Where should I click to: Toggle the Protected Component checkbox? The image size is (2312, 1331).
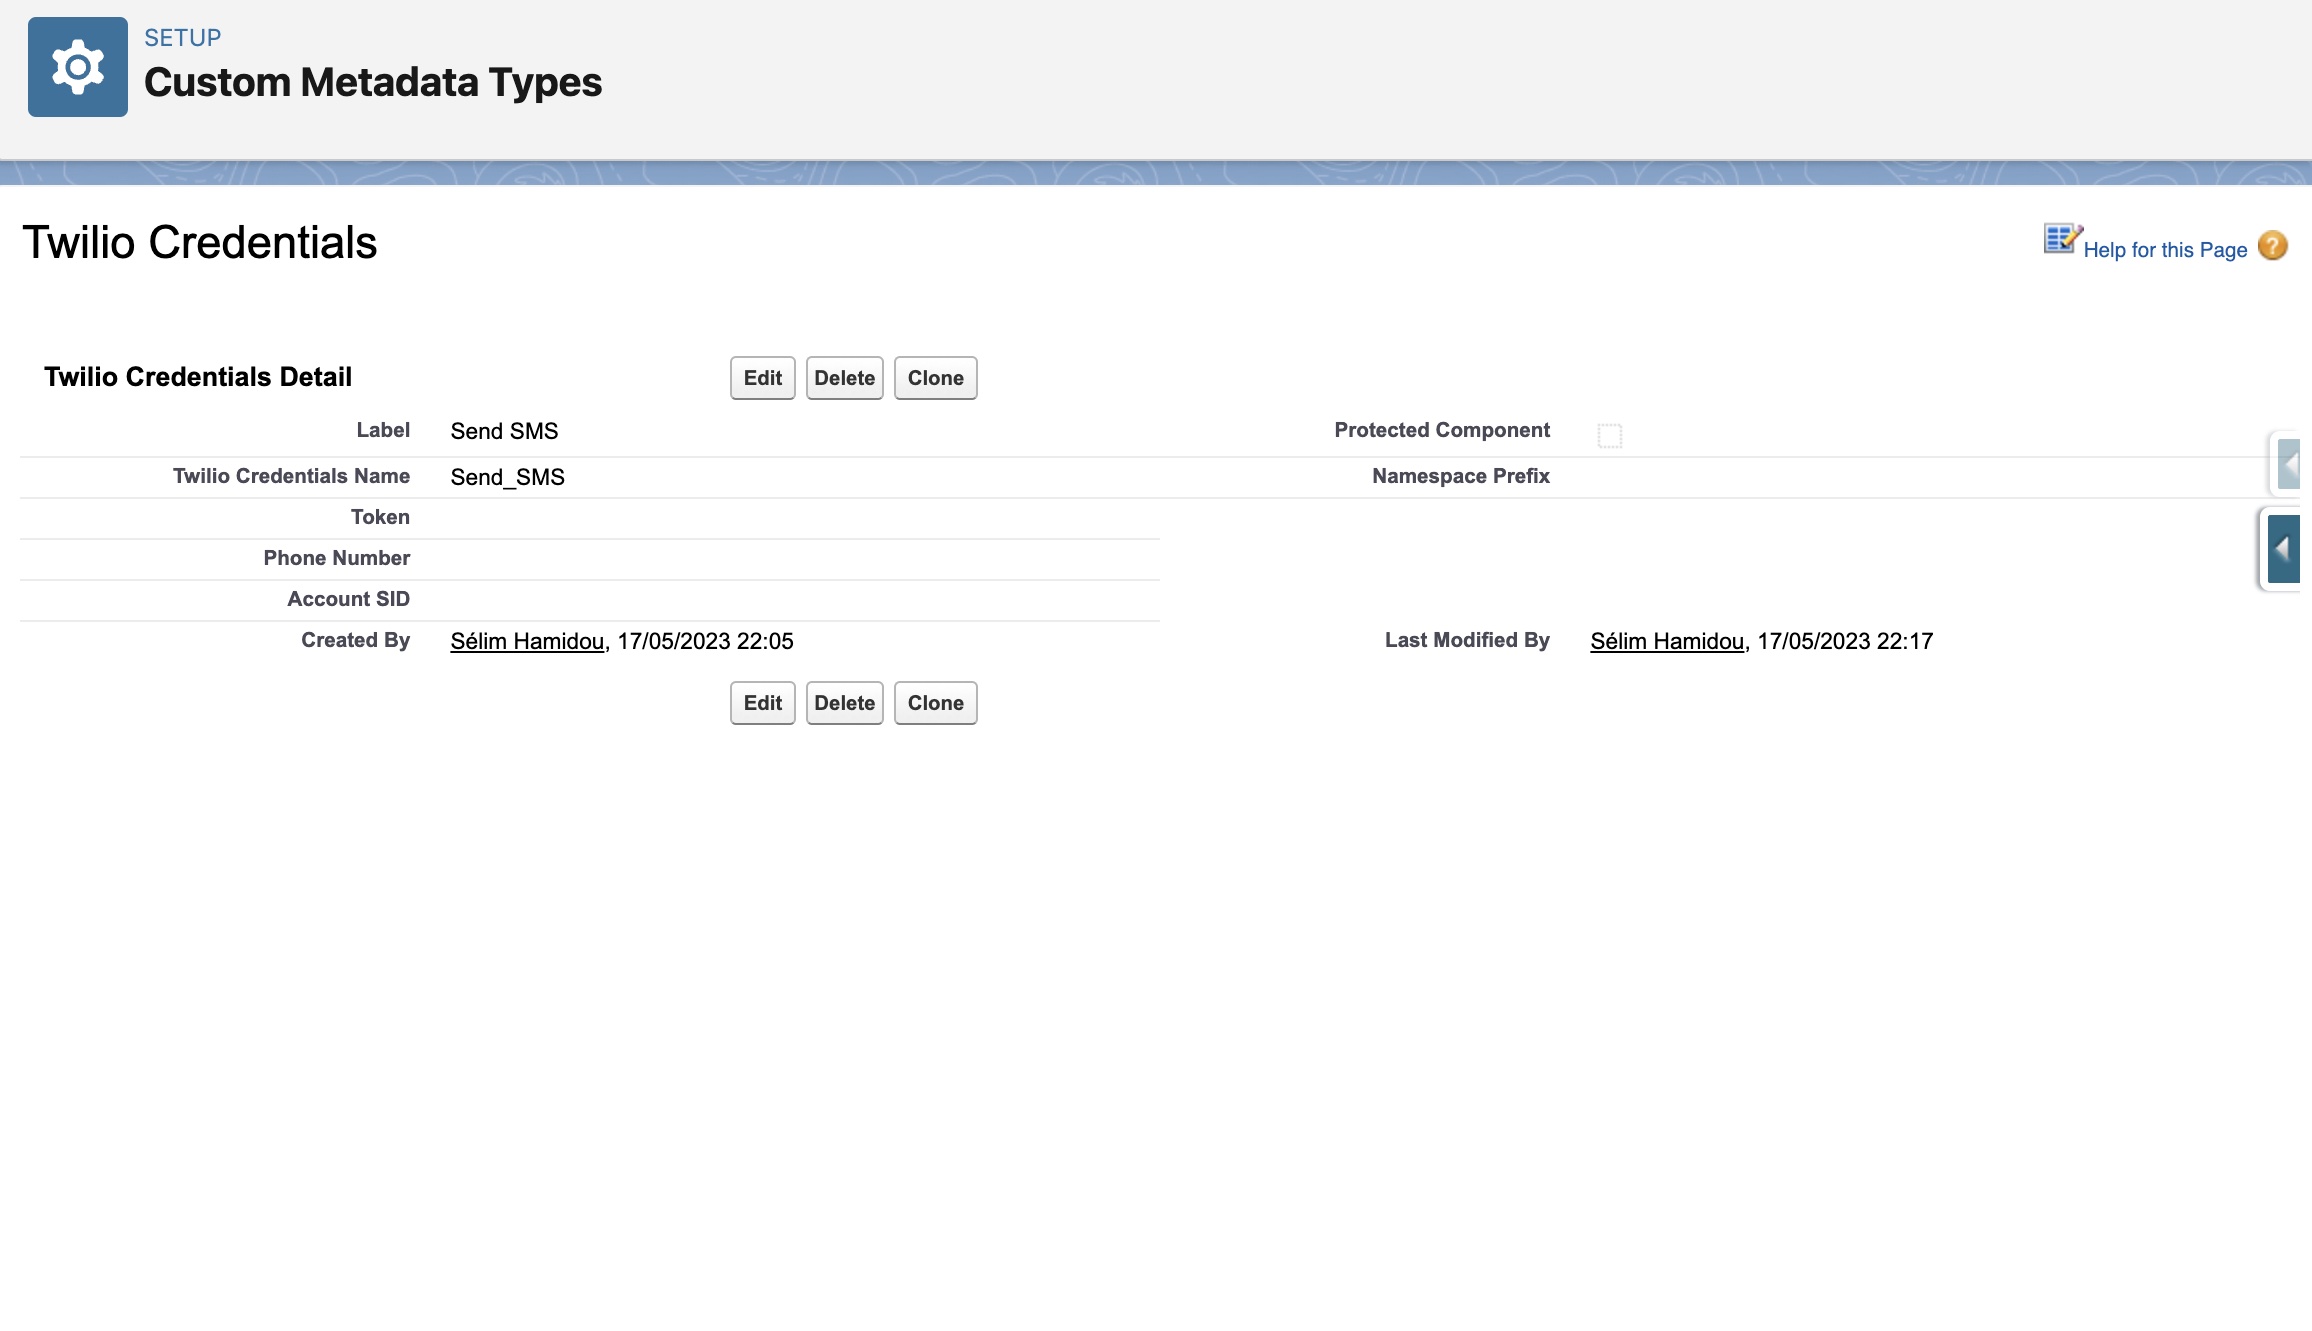(1610, 436)
